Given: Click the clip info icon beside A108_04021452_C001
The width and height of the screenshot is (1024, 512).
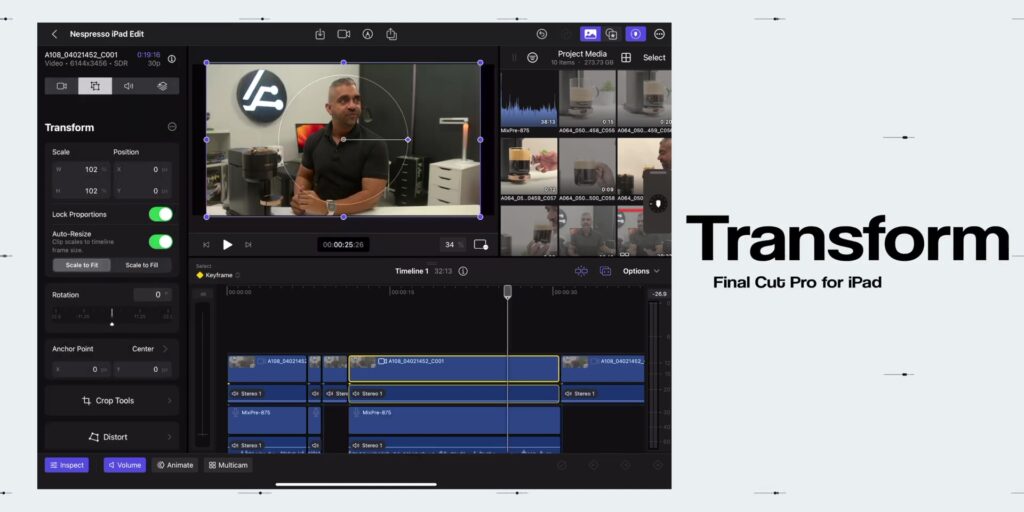Looking at the screenshot, I should click(x=172, y=59).
